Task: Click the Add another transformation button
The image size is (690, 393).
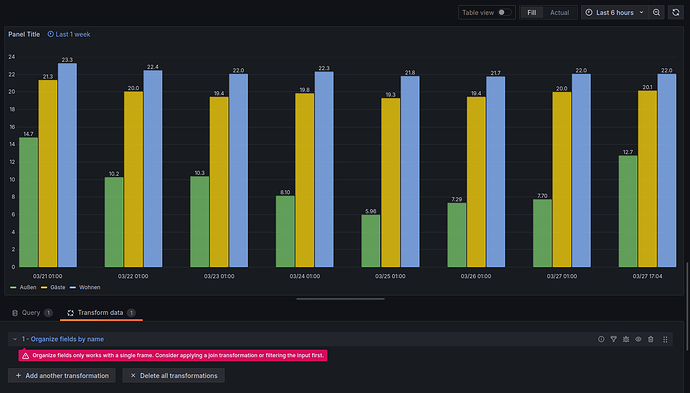Action: point(62,375)
